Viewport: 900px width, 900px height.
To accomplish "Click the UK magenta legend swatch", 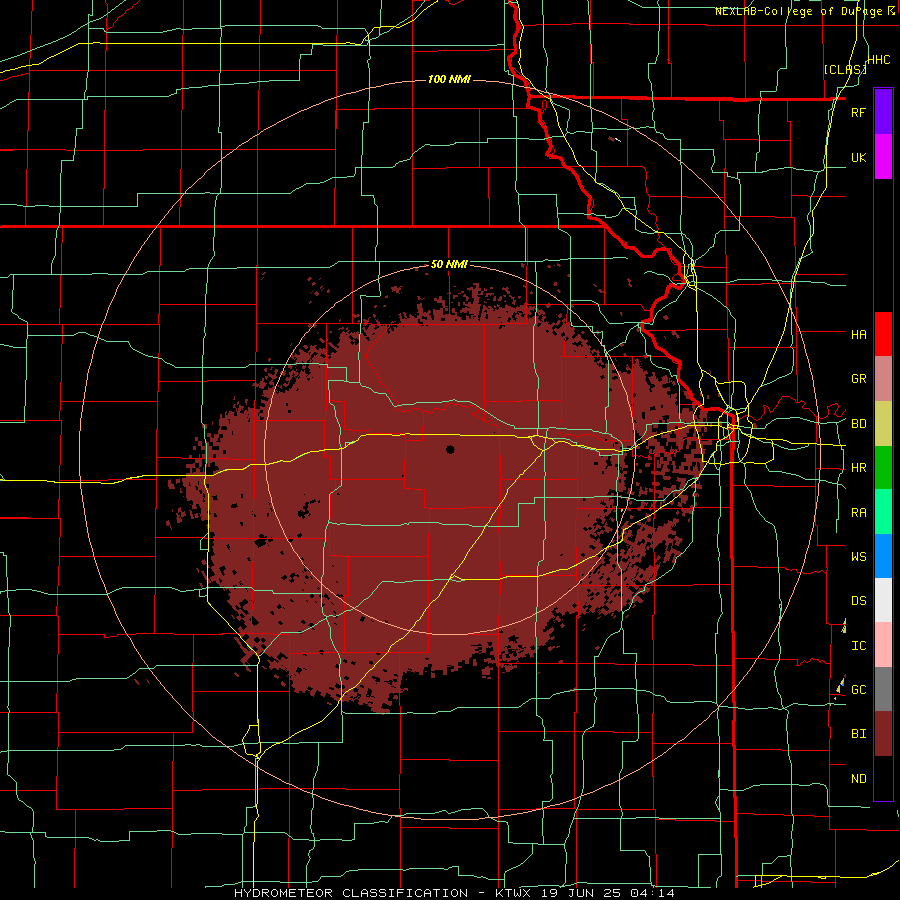I will (883, 157).
